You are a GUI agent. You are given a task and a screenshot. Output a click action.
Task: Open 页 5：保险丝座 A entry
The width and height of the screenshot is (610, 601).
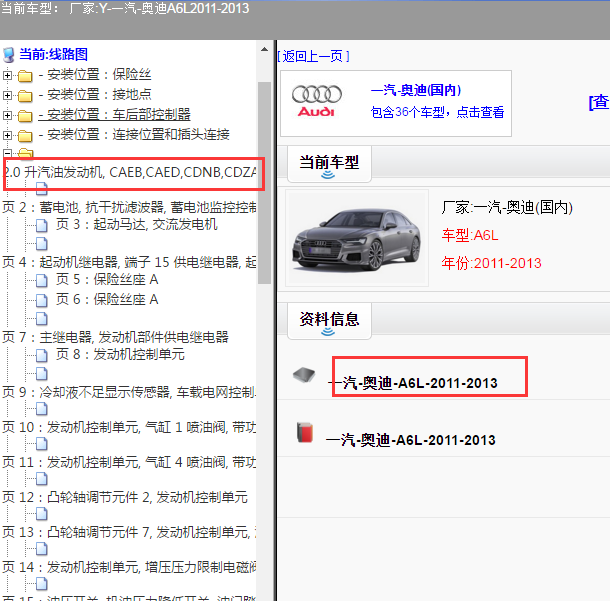click(107, 279)
